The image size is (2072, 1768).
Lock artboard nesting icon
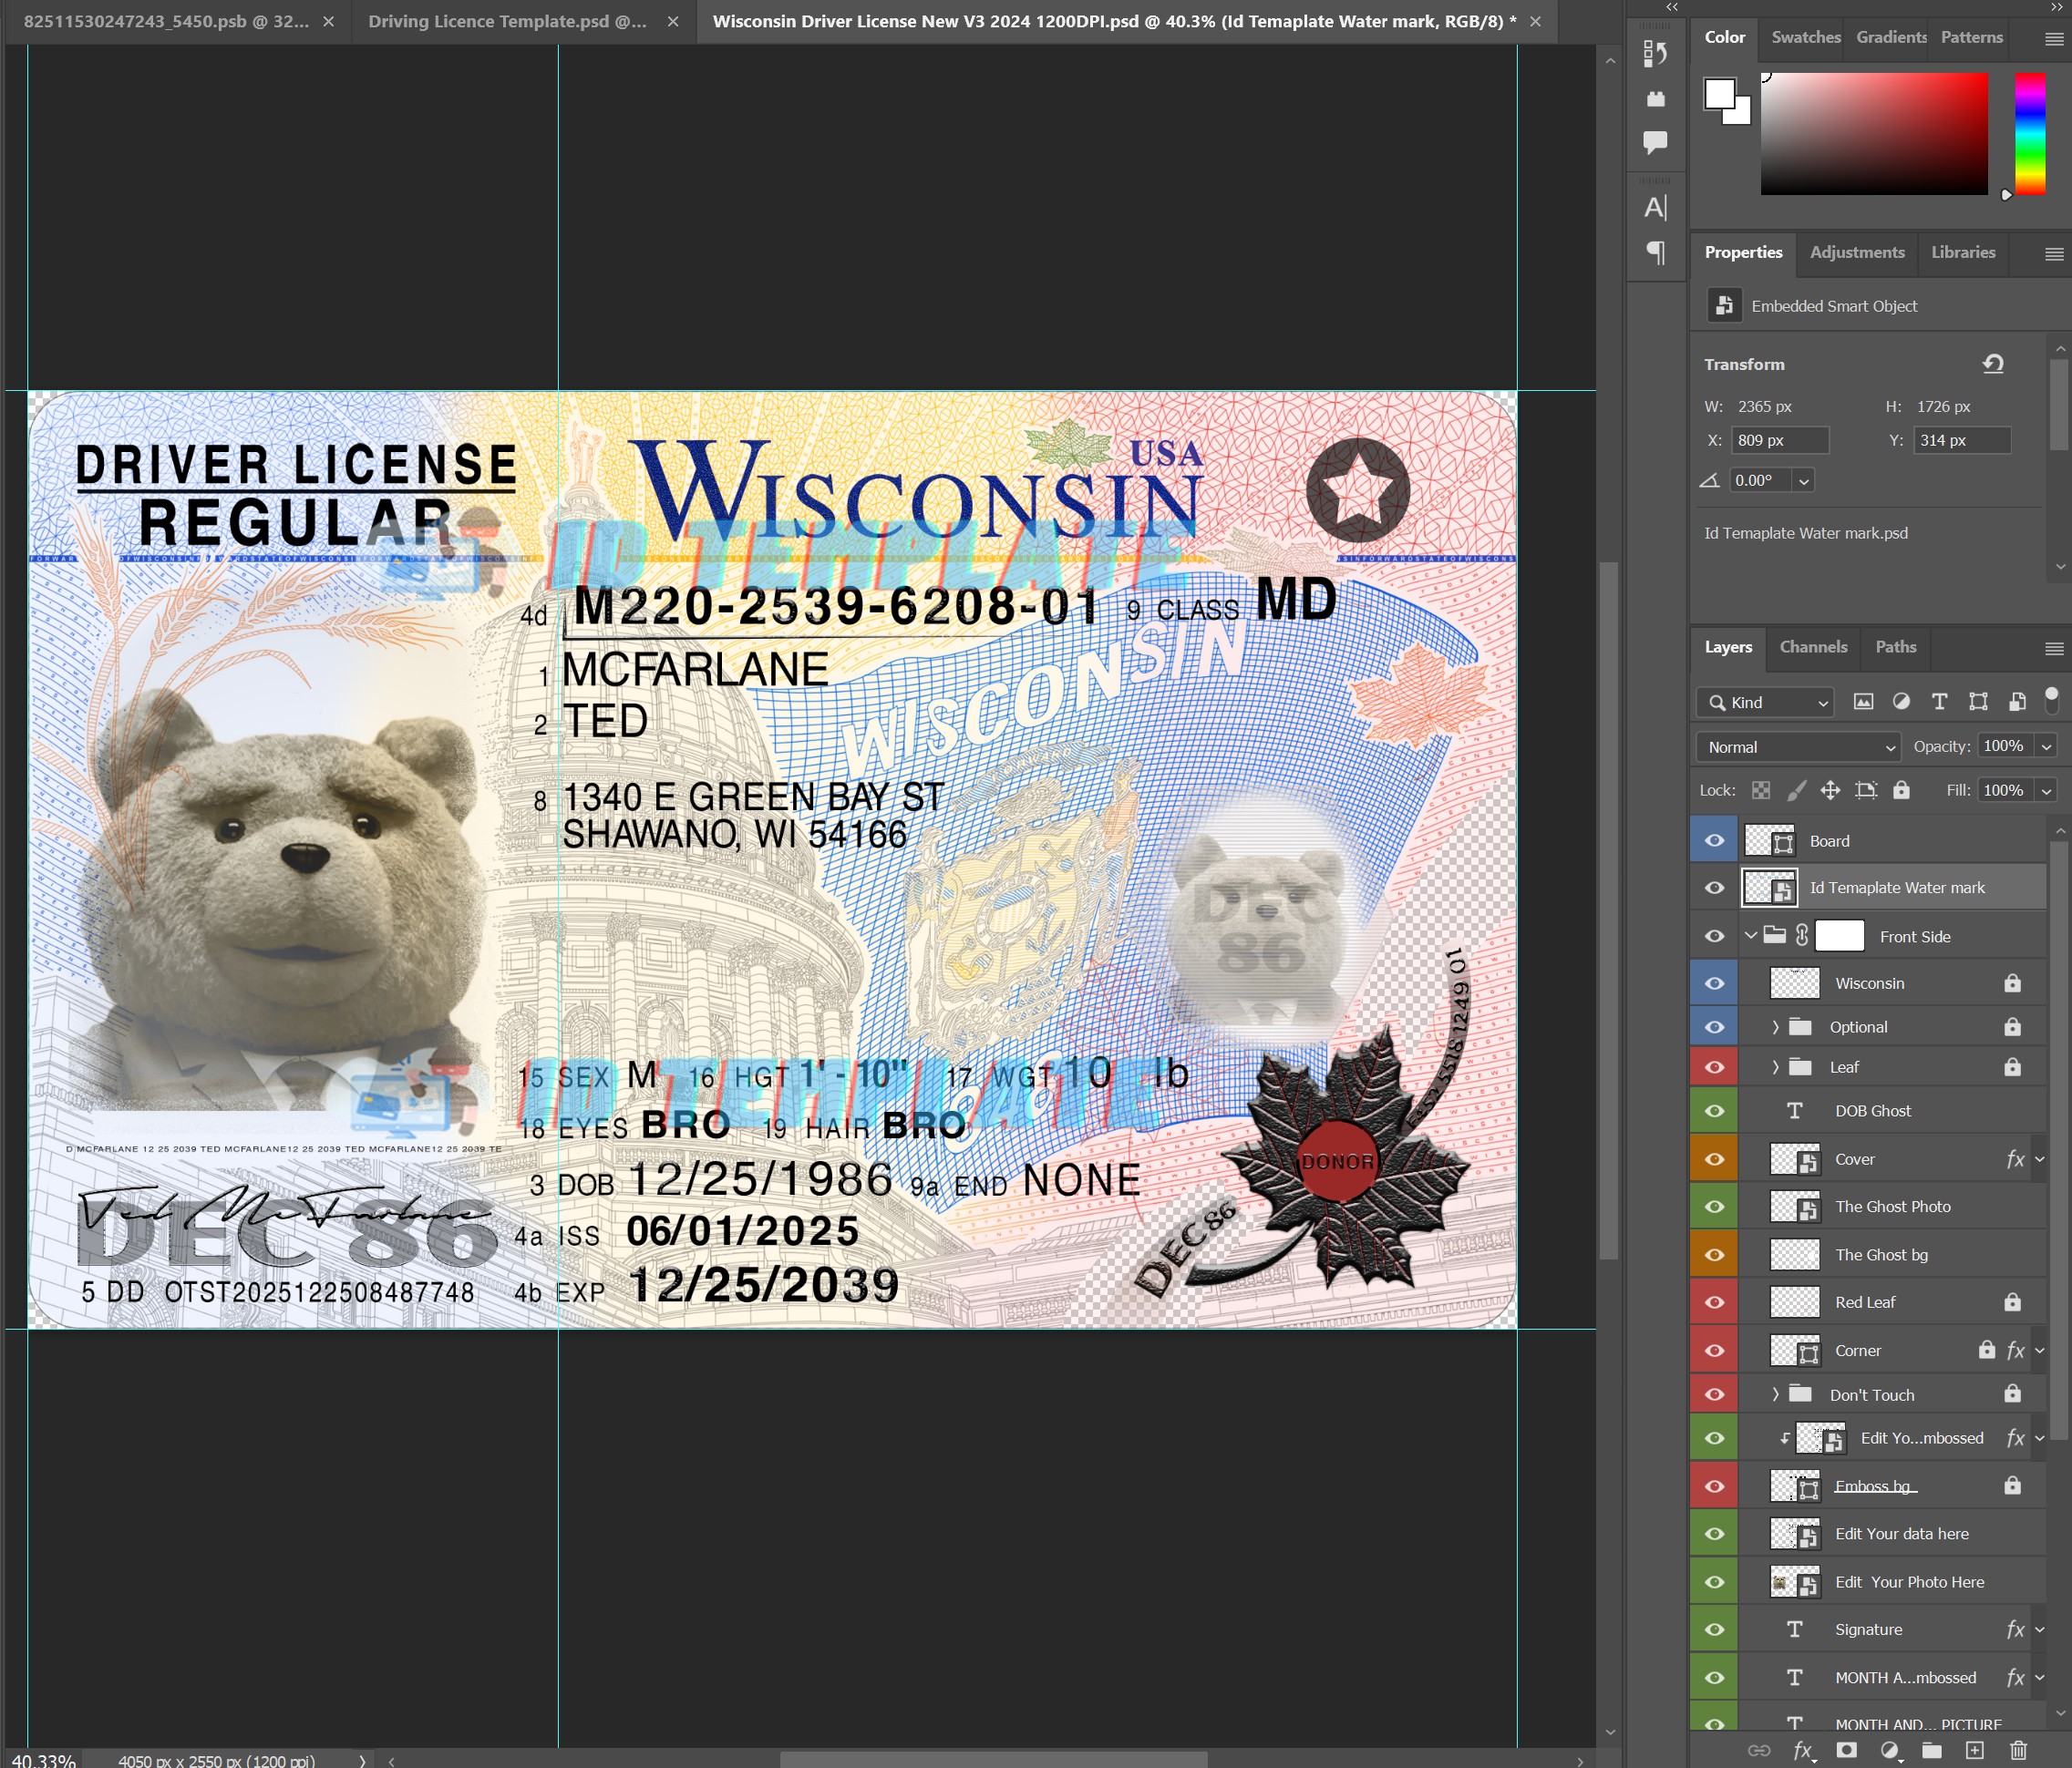pos(1866,791)
